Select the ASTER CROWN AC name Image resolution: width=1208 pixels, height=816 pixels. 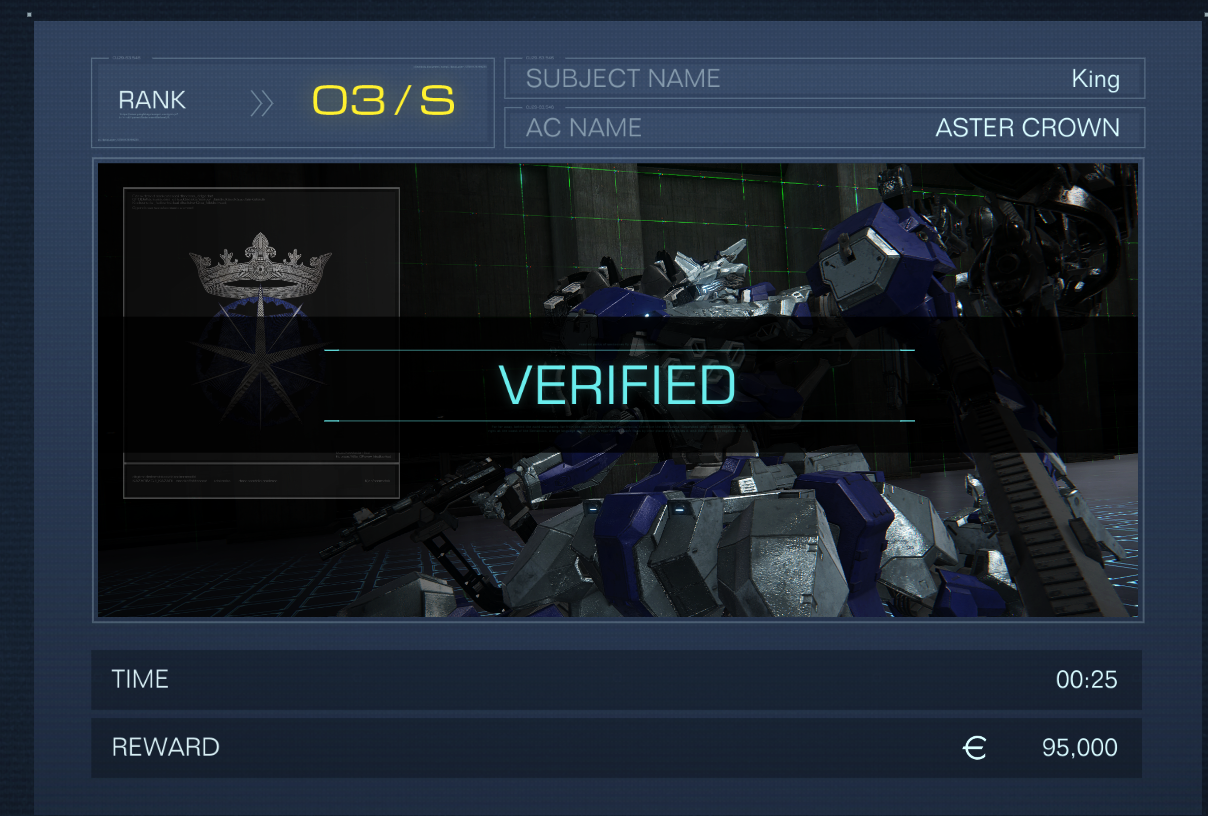coord(1028,128)
